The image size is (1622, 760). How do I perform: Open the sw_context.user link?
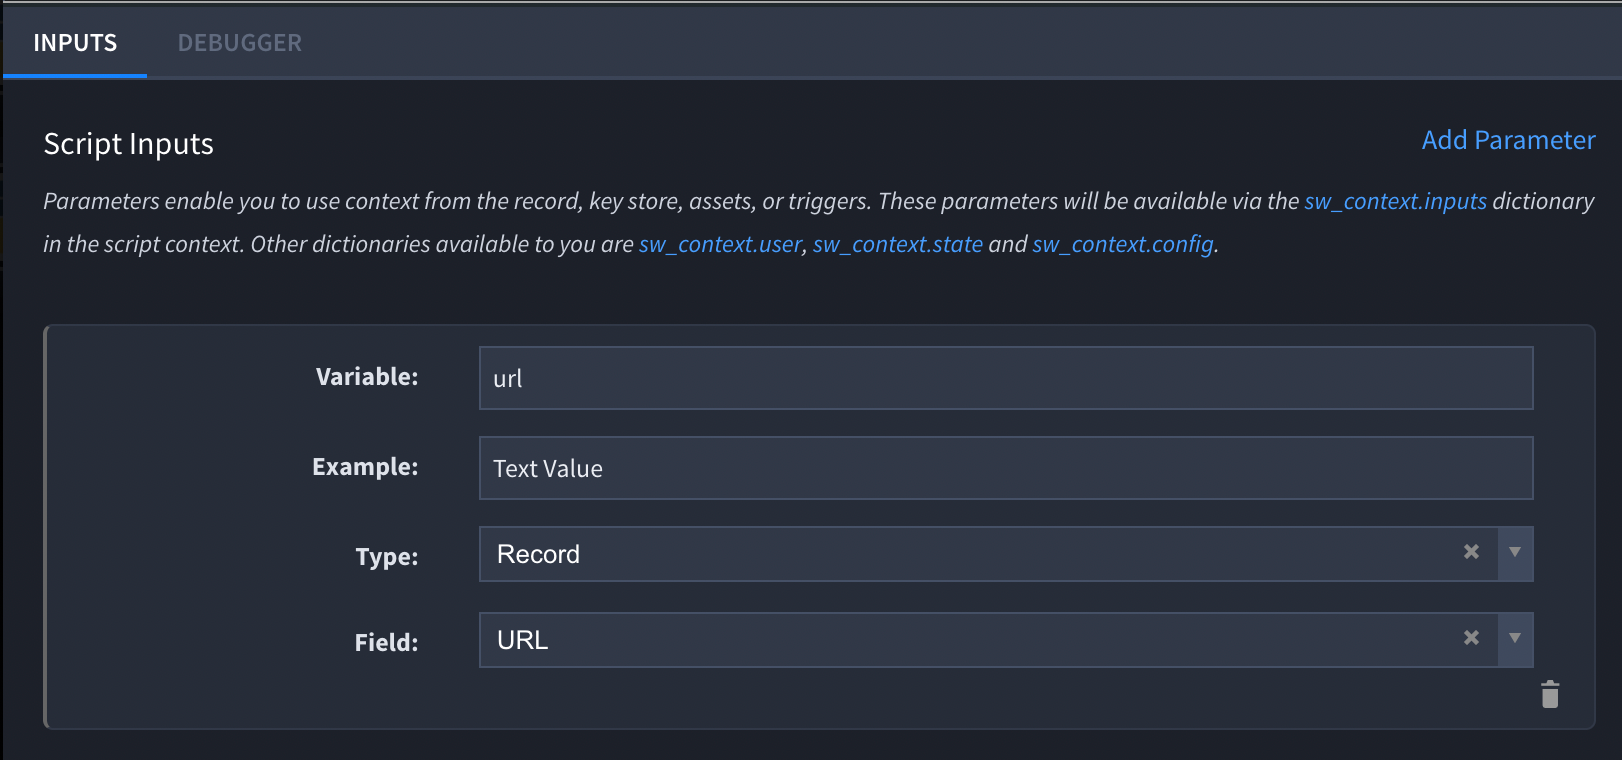click(x=720, y=244)
